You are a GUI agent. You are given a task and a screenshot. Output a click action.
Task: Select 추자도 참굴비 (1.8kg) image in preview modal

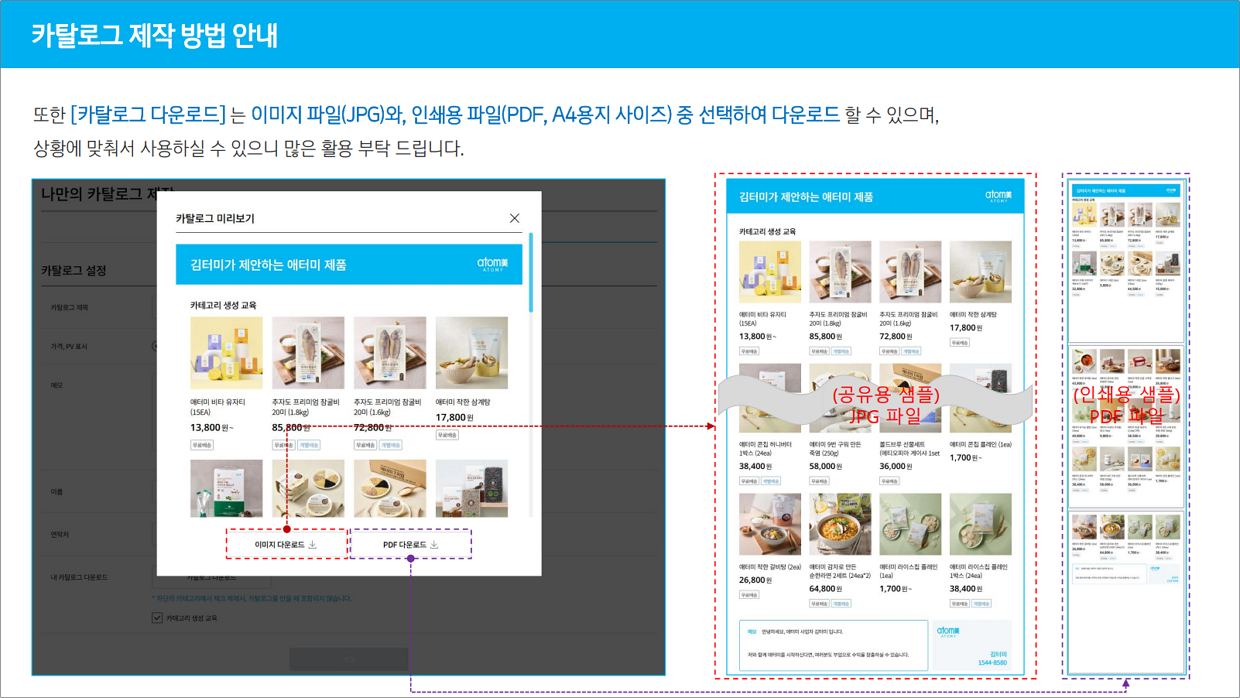pyautogui.click(x=308, y=354)
